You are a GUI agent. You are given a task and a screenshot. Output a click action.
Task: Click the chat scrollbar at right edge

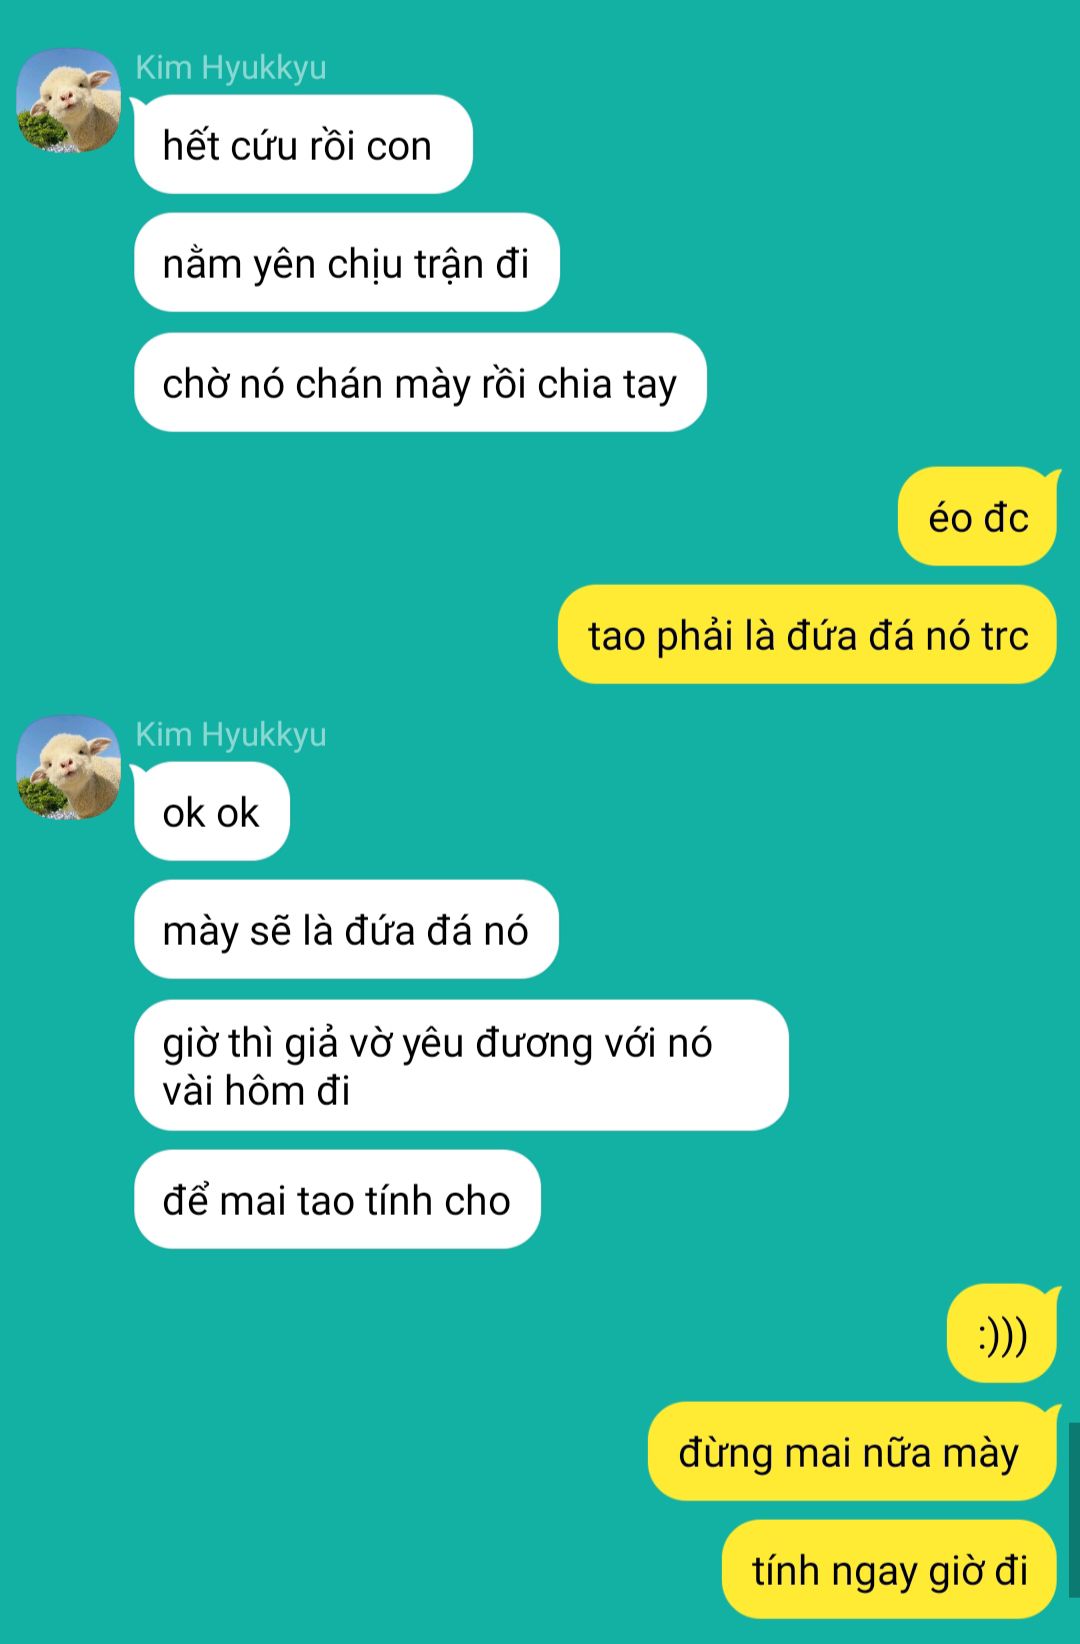coord(1074,1510)
